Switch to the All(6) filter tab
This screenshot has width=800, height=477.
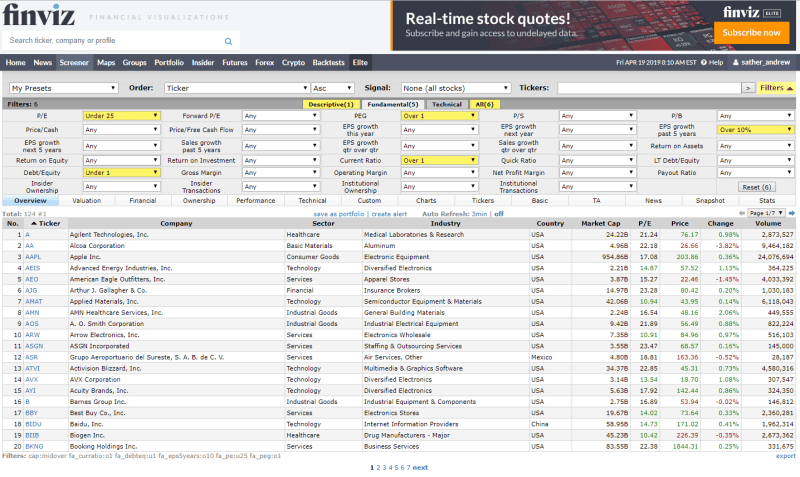[x=484, y=104]
